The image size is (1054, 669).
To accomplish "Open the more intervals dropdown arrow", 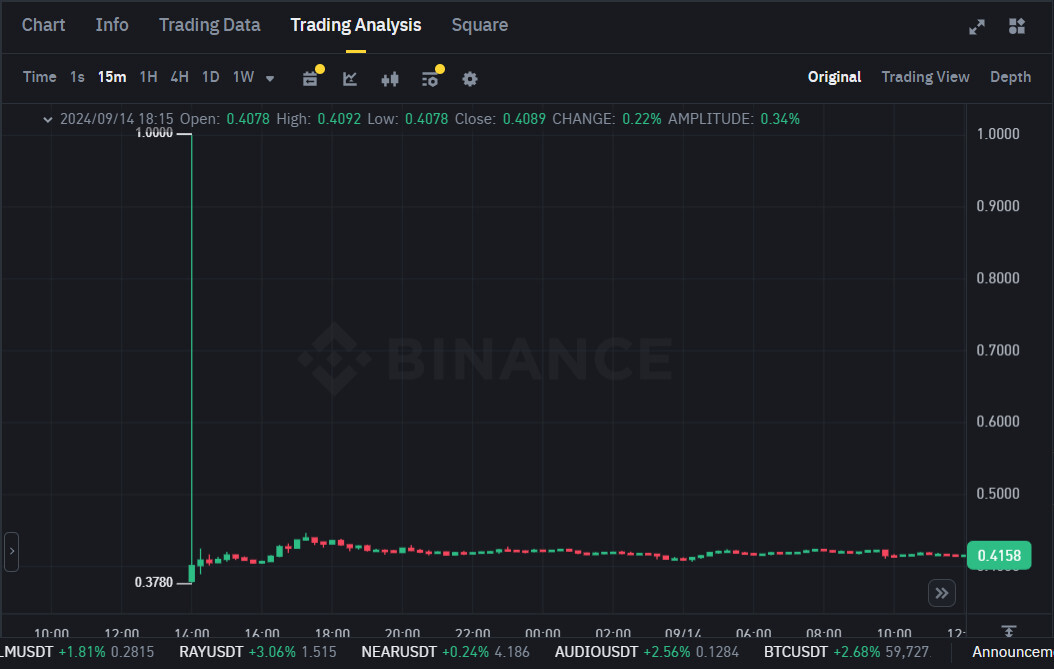I will tap(270, 79).
